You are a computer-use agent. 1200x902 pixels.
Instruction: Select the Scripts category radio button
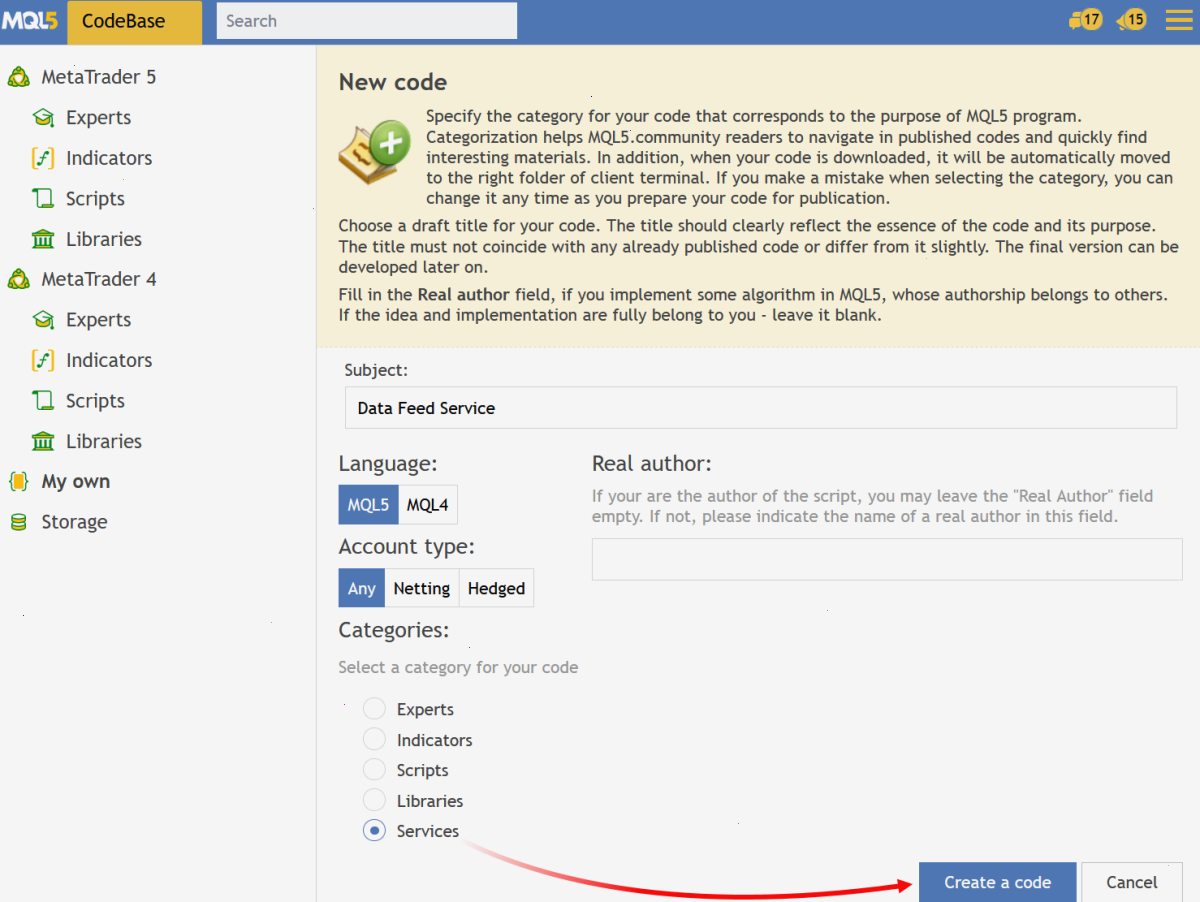(374, 770)
